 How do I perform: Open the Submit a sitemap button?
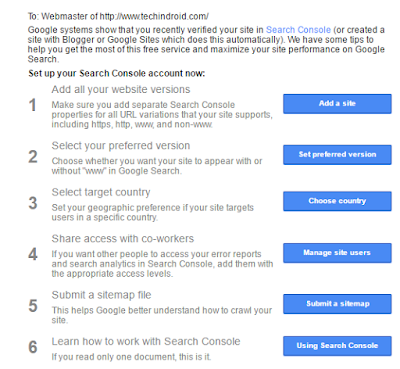pos(337,304)
